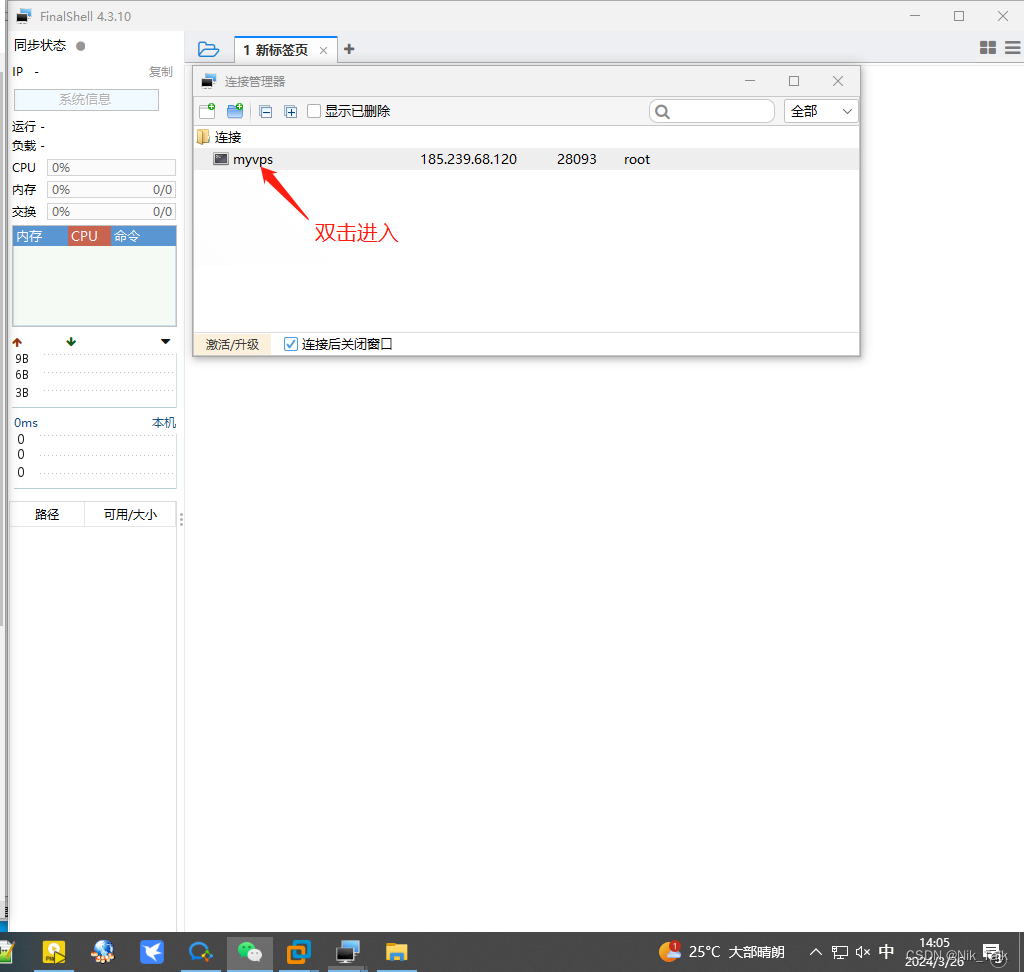Click the CPU usage percentage bar
Viewport: 1024px width, 972px height.
coord(110,167)
